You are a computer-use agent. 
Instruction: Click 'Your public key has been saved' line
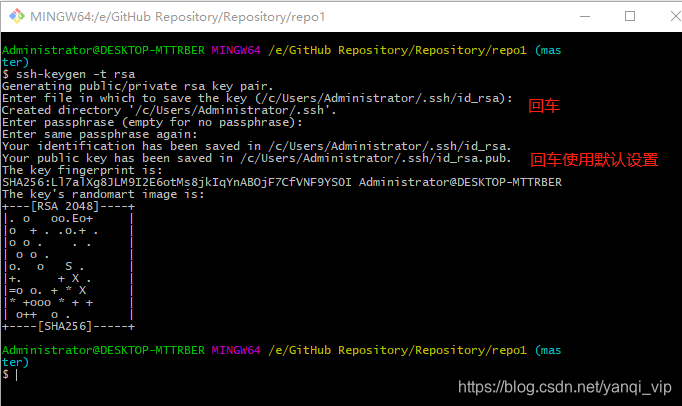257,158
